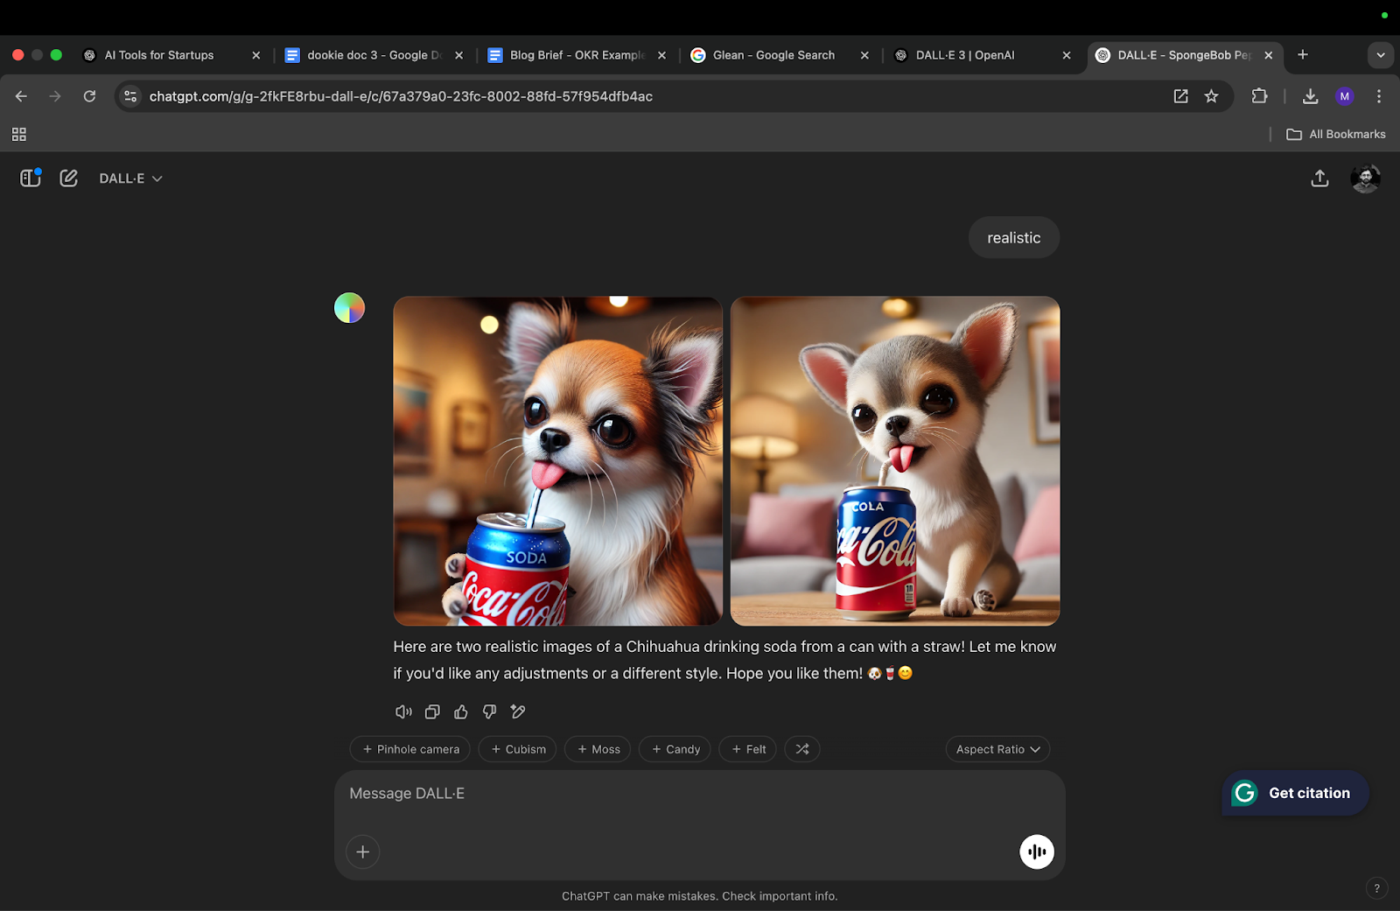
Task: Expand the DALL·E model dropdown
Action: 130,178
